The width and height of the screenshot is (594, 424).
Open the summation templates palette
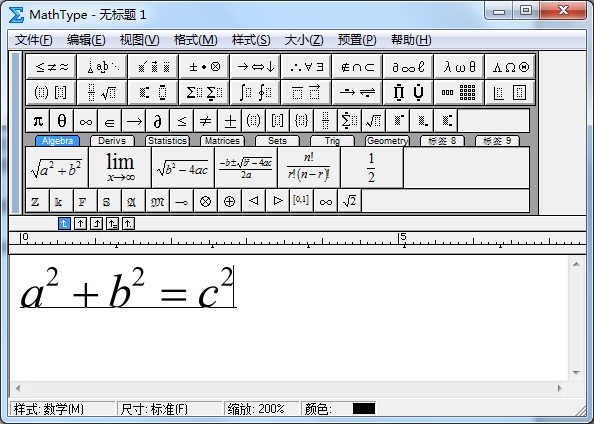204,92
